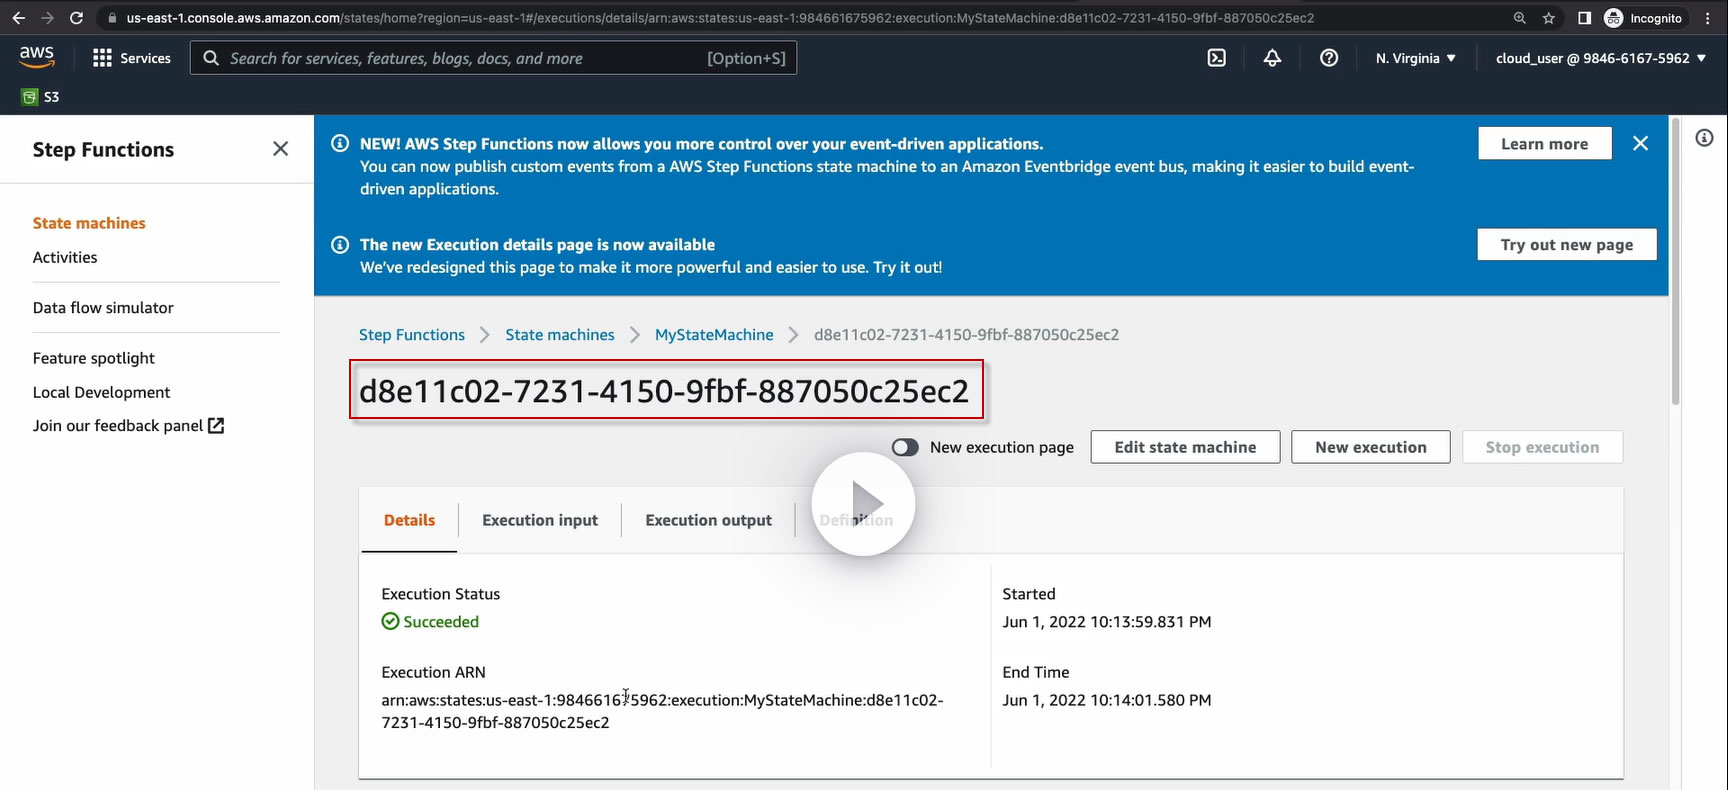1728x790 pixels.
Task: Close the Step Functions side navigation
Action: (280, 149)
